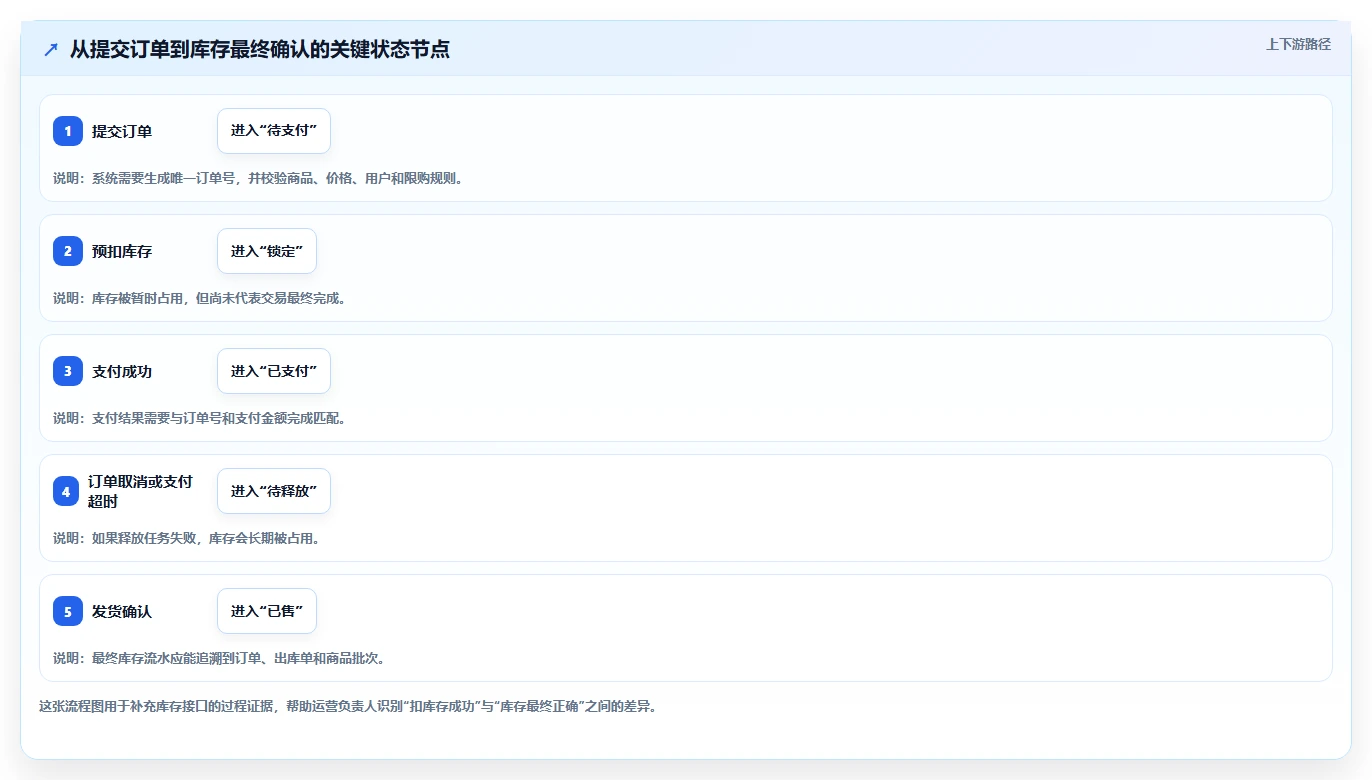Click the 进入“已售” status pill
Viewport: 1372px width, 780px height.
pyautogui.click(x=267, y=611)
